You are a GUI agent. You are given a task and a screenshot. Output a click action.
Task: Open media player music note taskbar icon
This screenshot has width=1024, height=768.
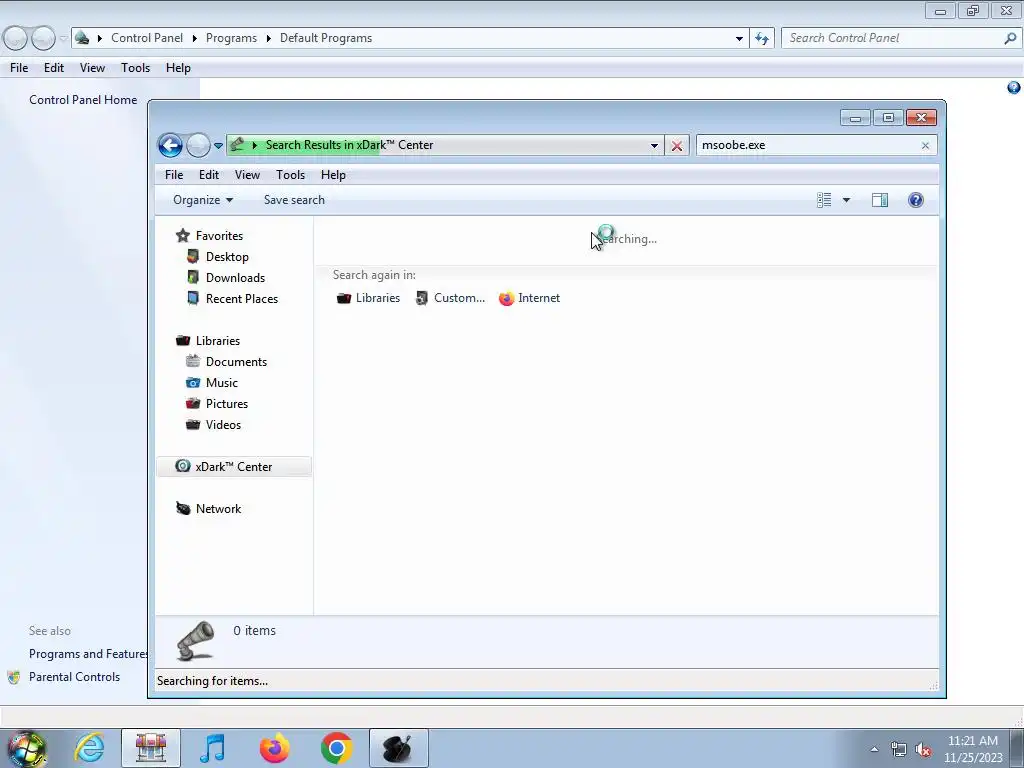click(x=212, y=748)
